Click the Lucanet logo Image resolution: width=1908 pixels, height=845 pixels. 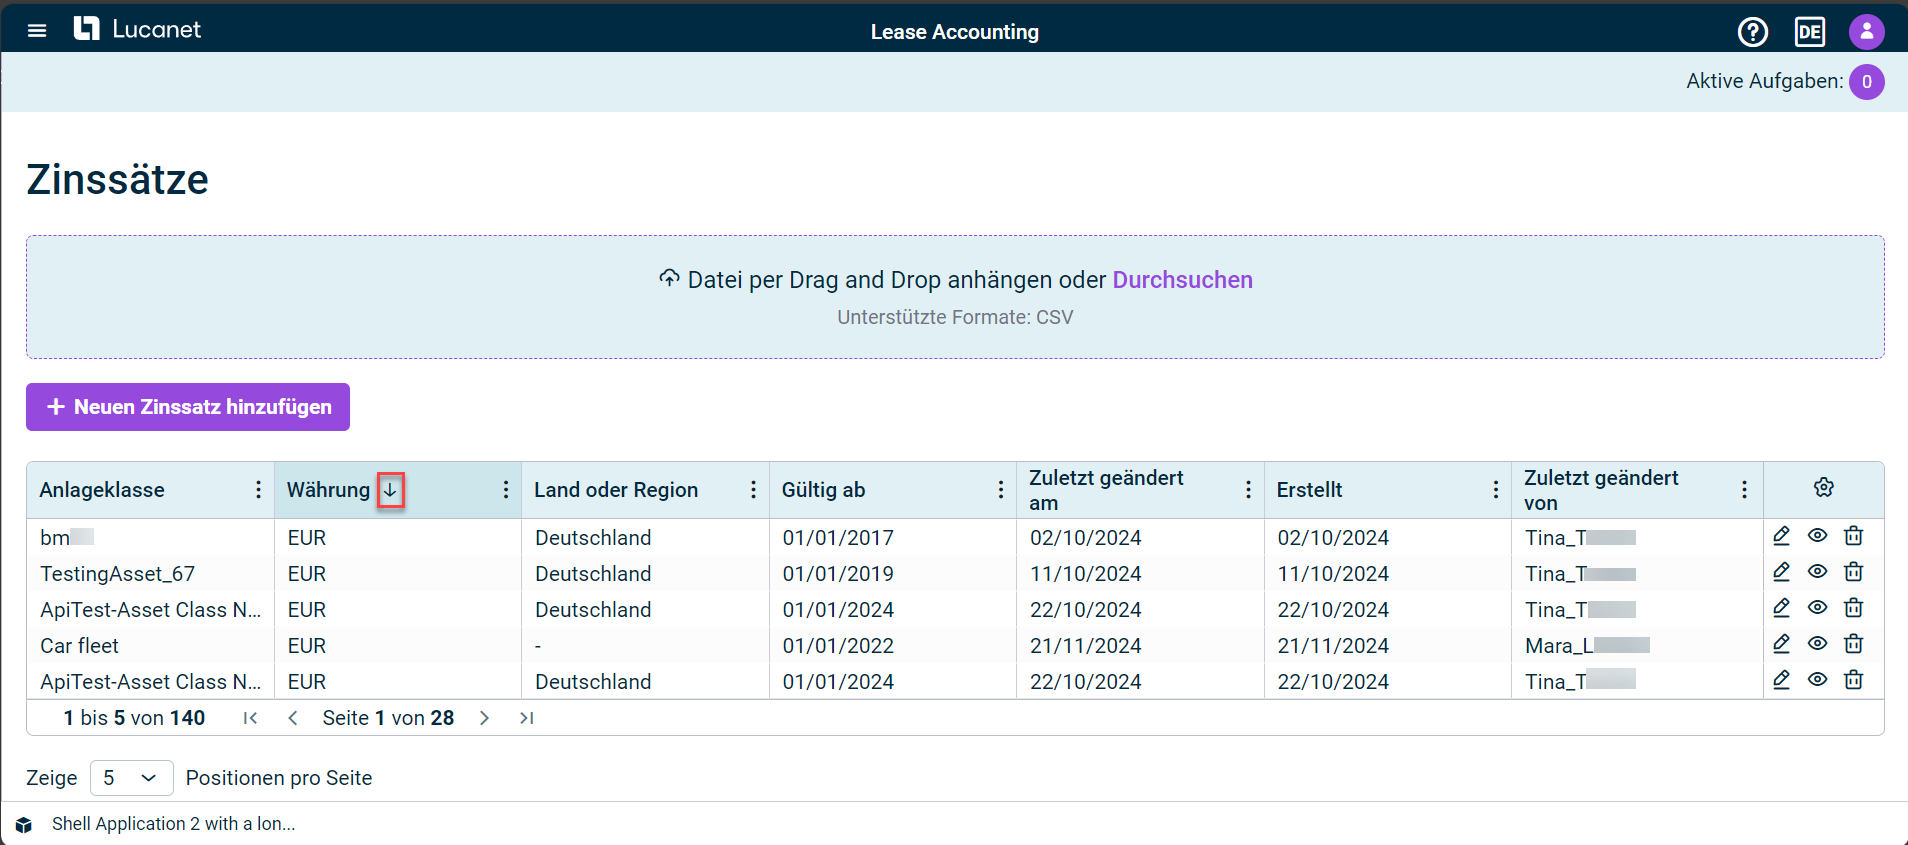coord(137,29)
